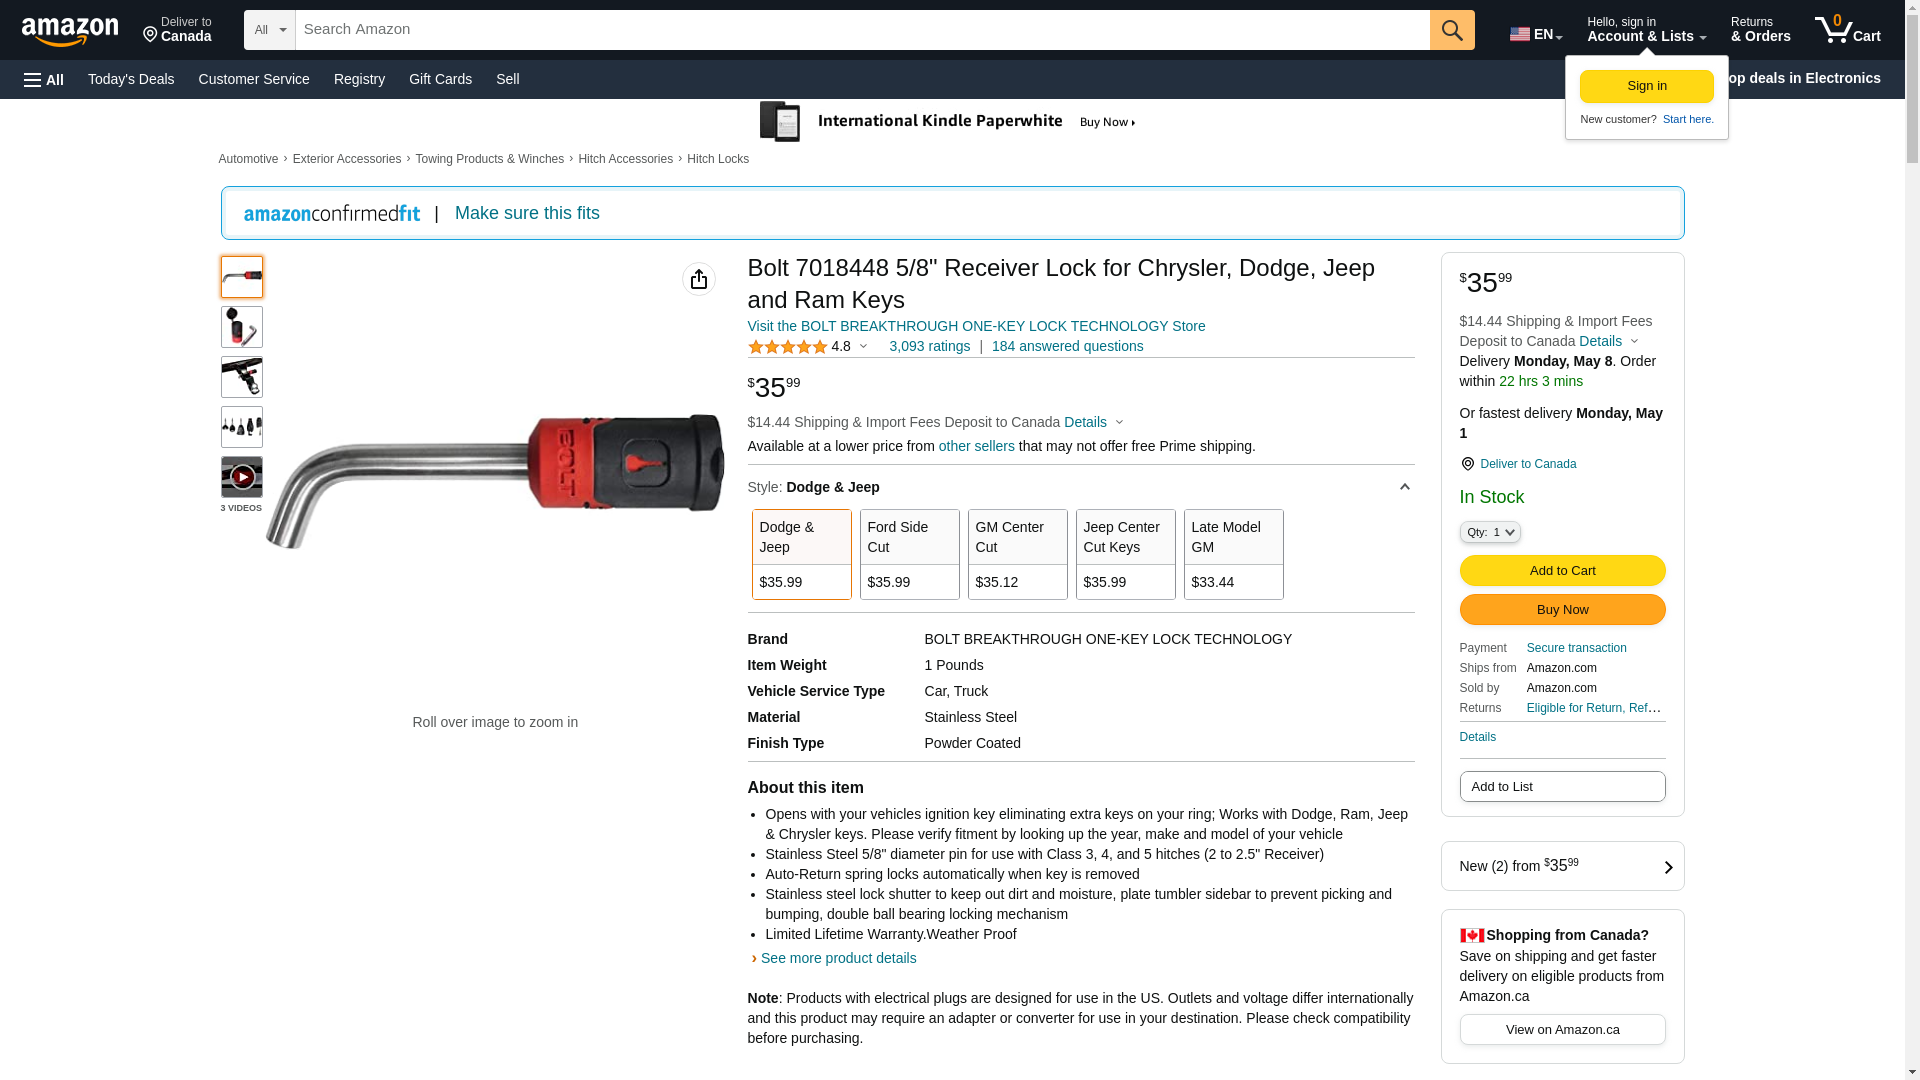Open the cart icon

1848,30
